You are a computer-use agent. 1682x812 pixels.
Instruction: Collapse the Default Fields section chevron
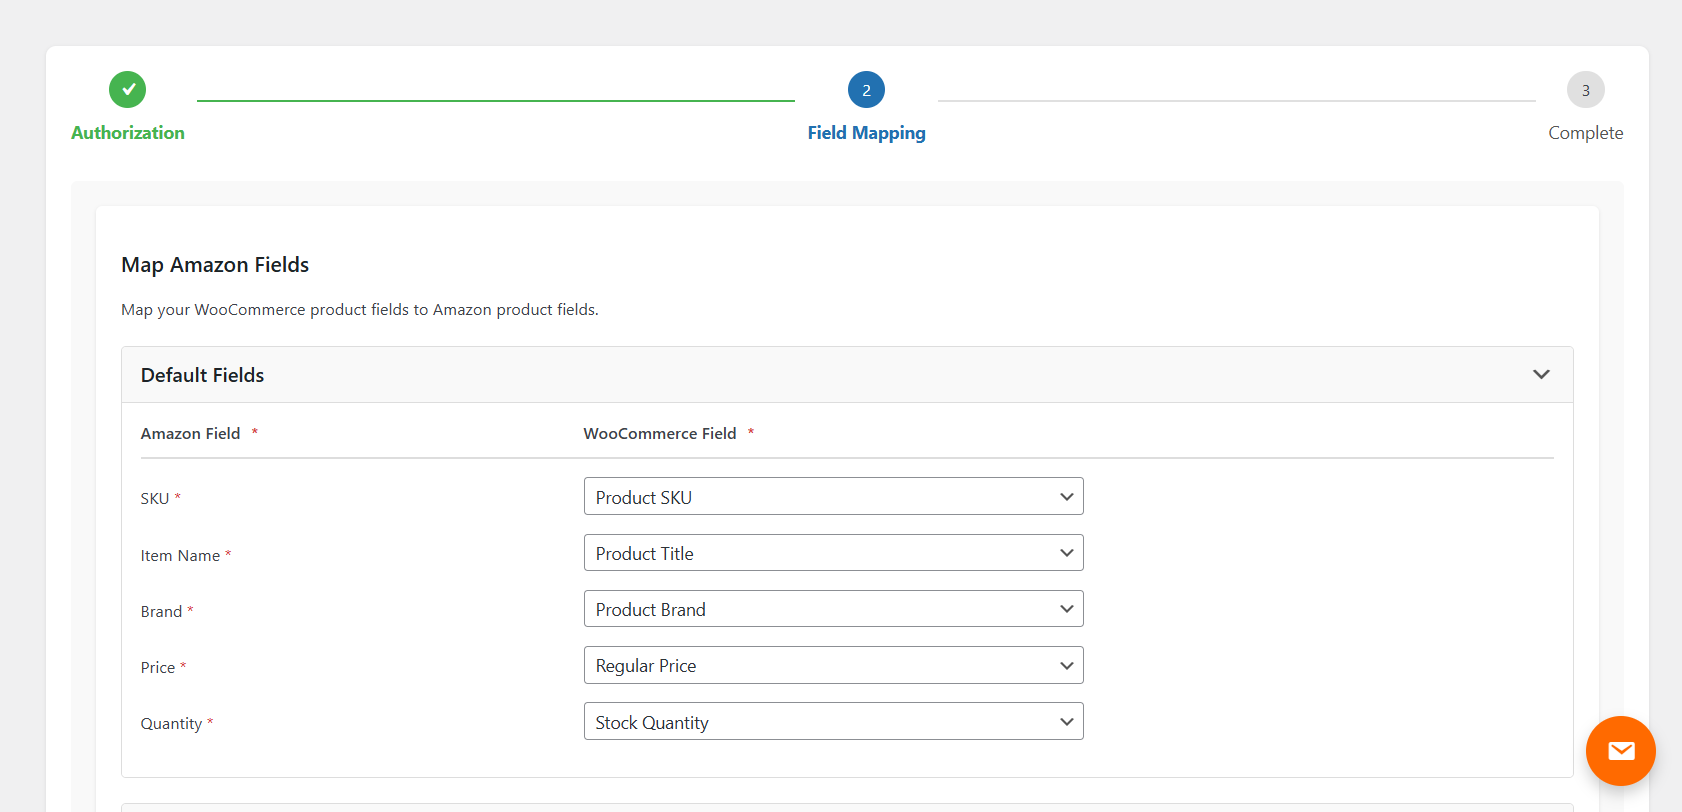point(1541,375)
